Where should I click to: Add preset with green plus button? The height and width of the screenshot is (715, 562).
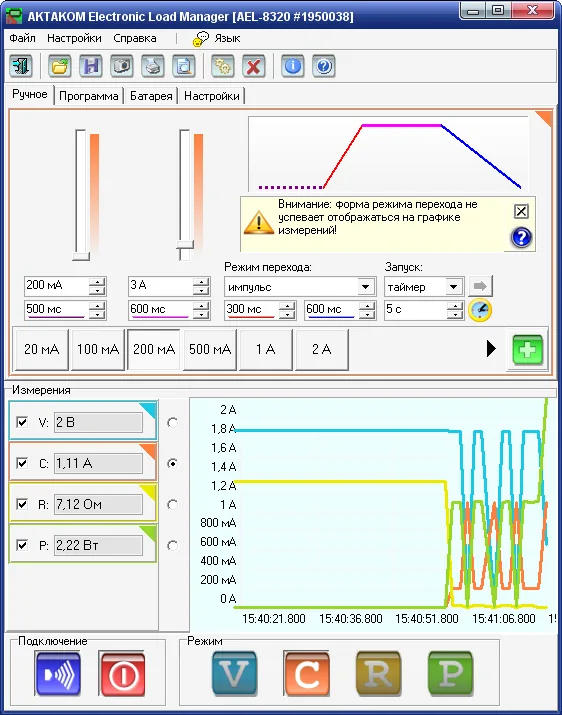(527, 350)
